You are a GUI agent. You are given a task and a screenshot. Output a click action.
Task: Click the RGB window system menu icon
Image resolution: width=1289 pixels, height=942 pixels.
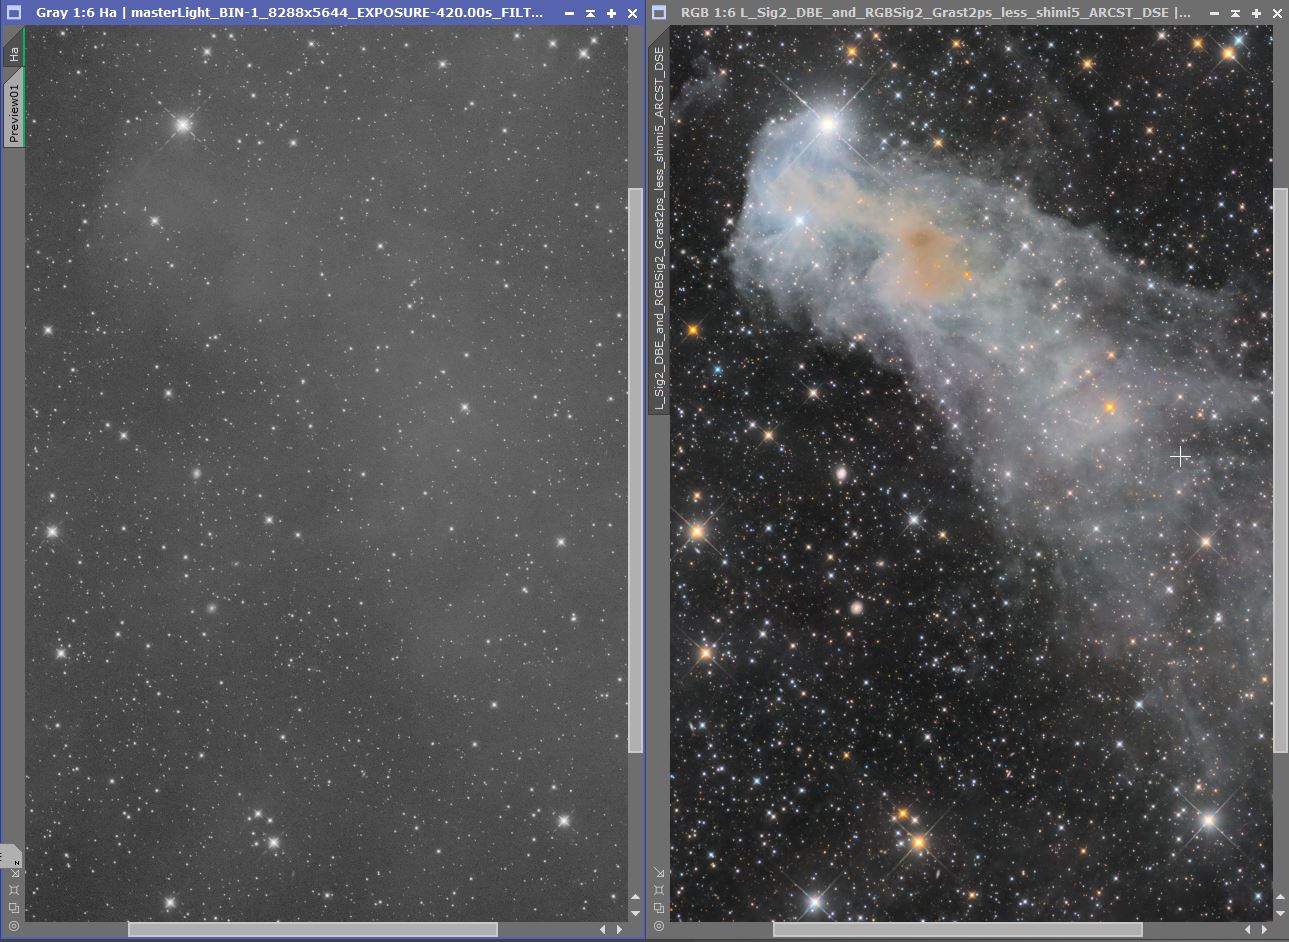pyautogui.click(x=659, y=13)
